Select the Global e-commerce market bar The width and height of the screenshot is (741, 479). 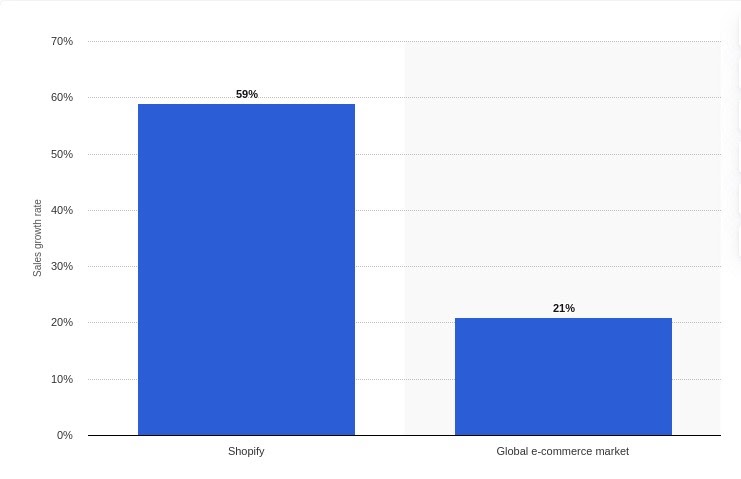tap(563, 376)
